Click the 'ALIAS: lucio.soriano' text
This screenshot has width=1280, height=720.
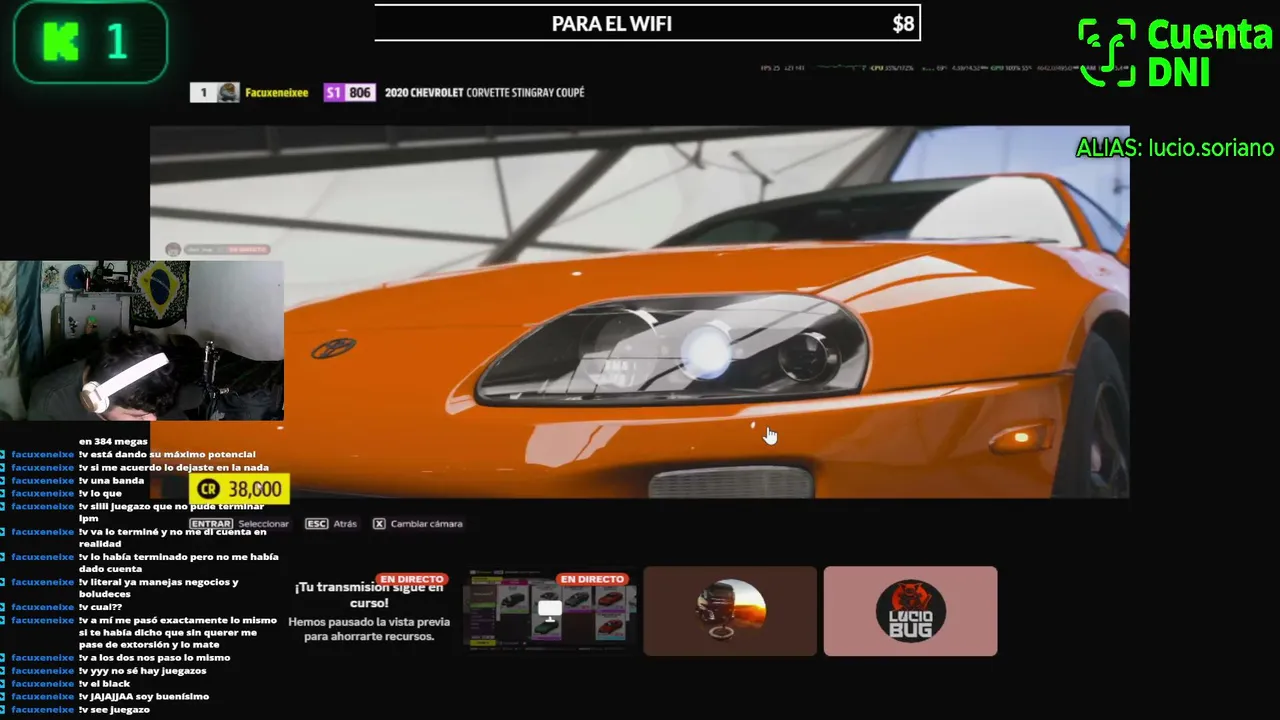click(x=1175, y=148)
